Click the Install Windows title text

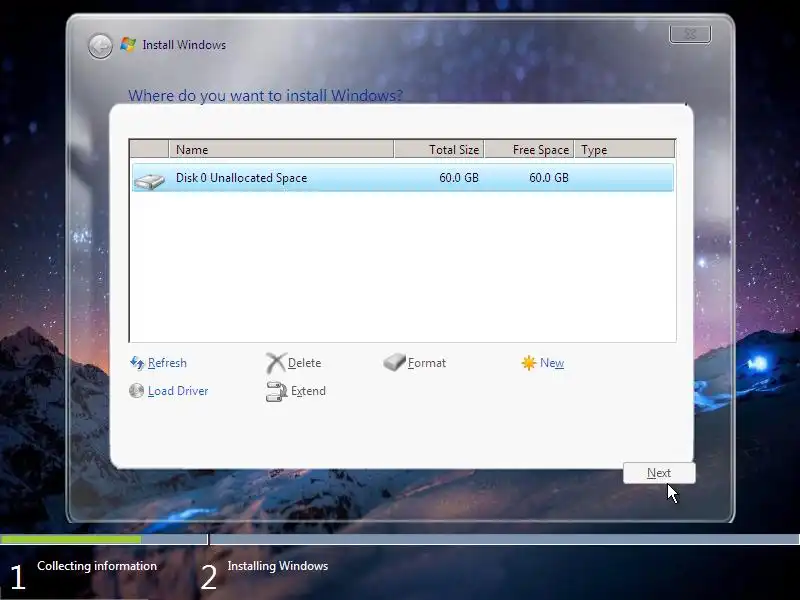(x=184, y=45)
